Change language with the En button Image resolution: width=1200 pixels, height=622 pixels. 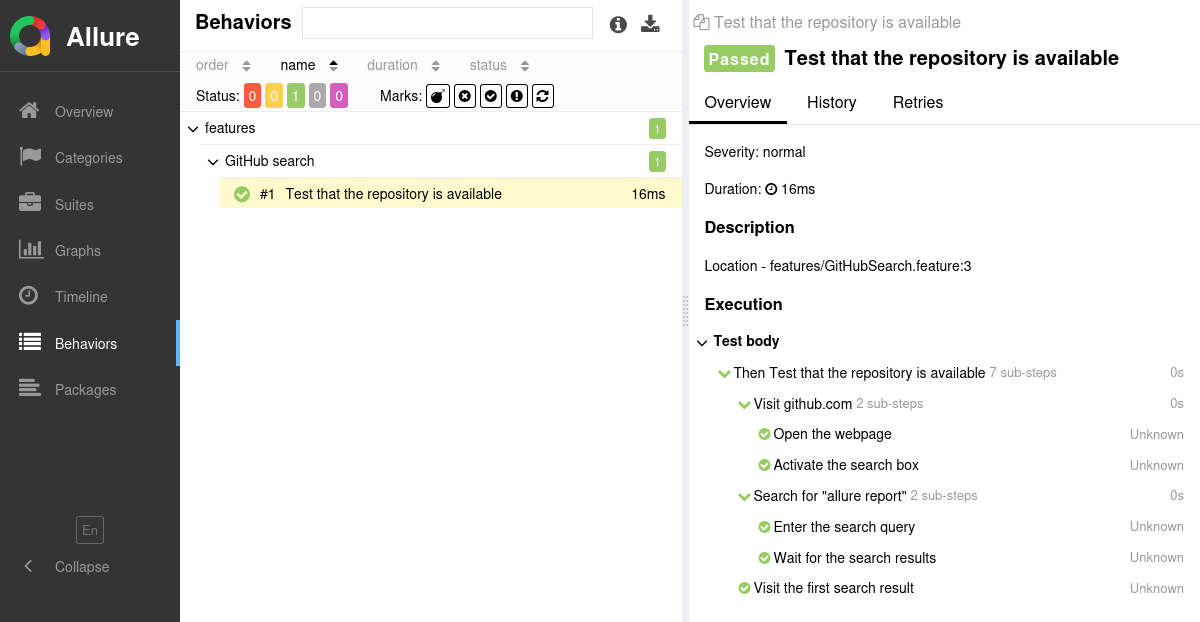90,530
